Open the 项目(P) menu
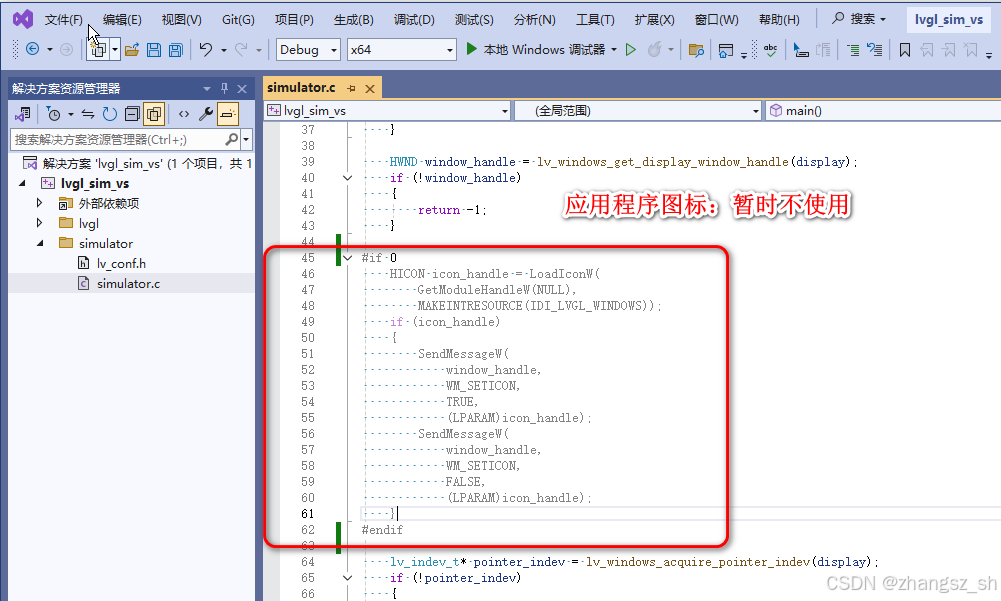 tap(294, 20)
